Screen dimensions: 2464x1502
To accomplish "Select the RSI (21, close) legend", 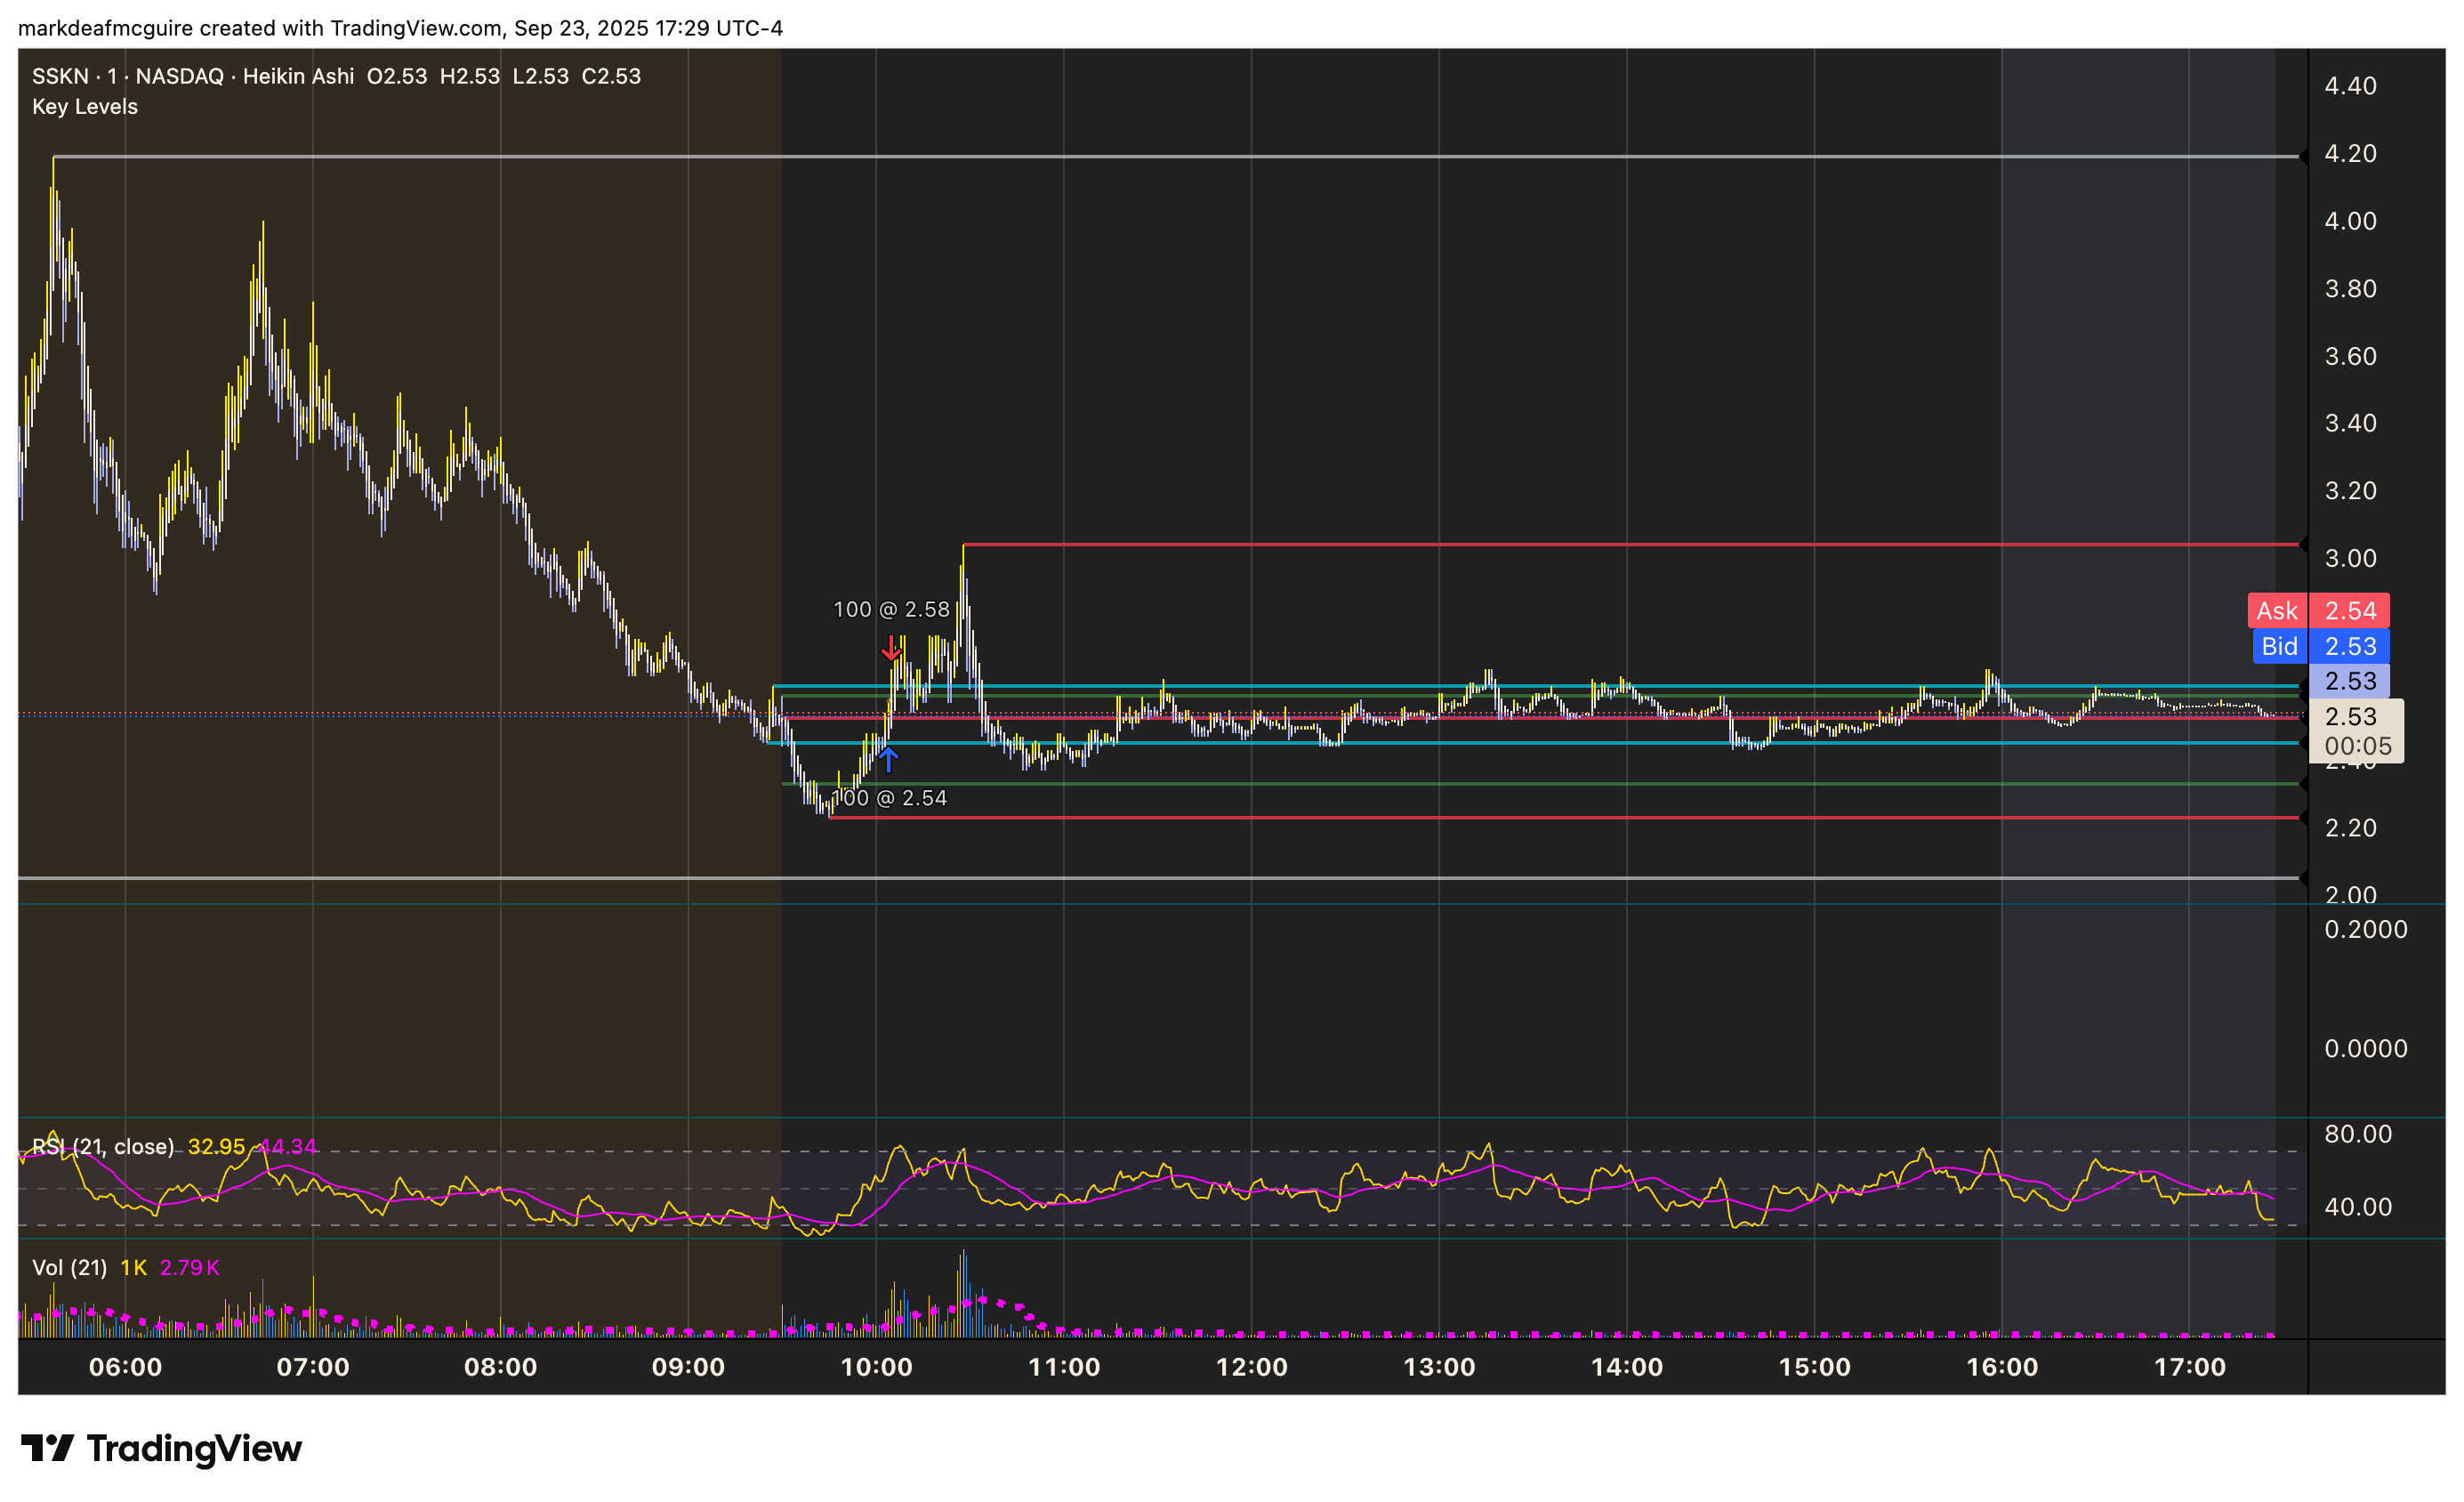I will [103, 1147].
